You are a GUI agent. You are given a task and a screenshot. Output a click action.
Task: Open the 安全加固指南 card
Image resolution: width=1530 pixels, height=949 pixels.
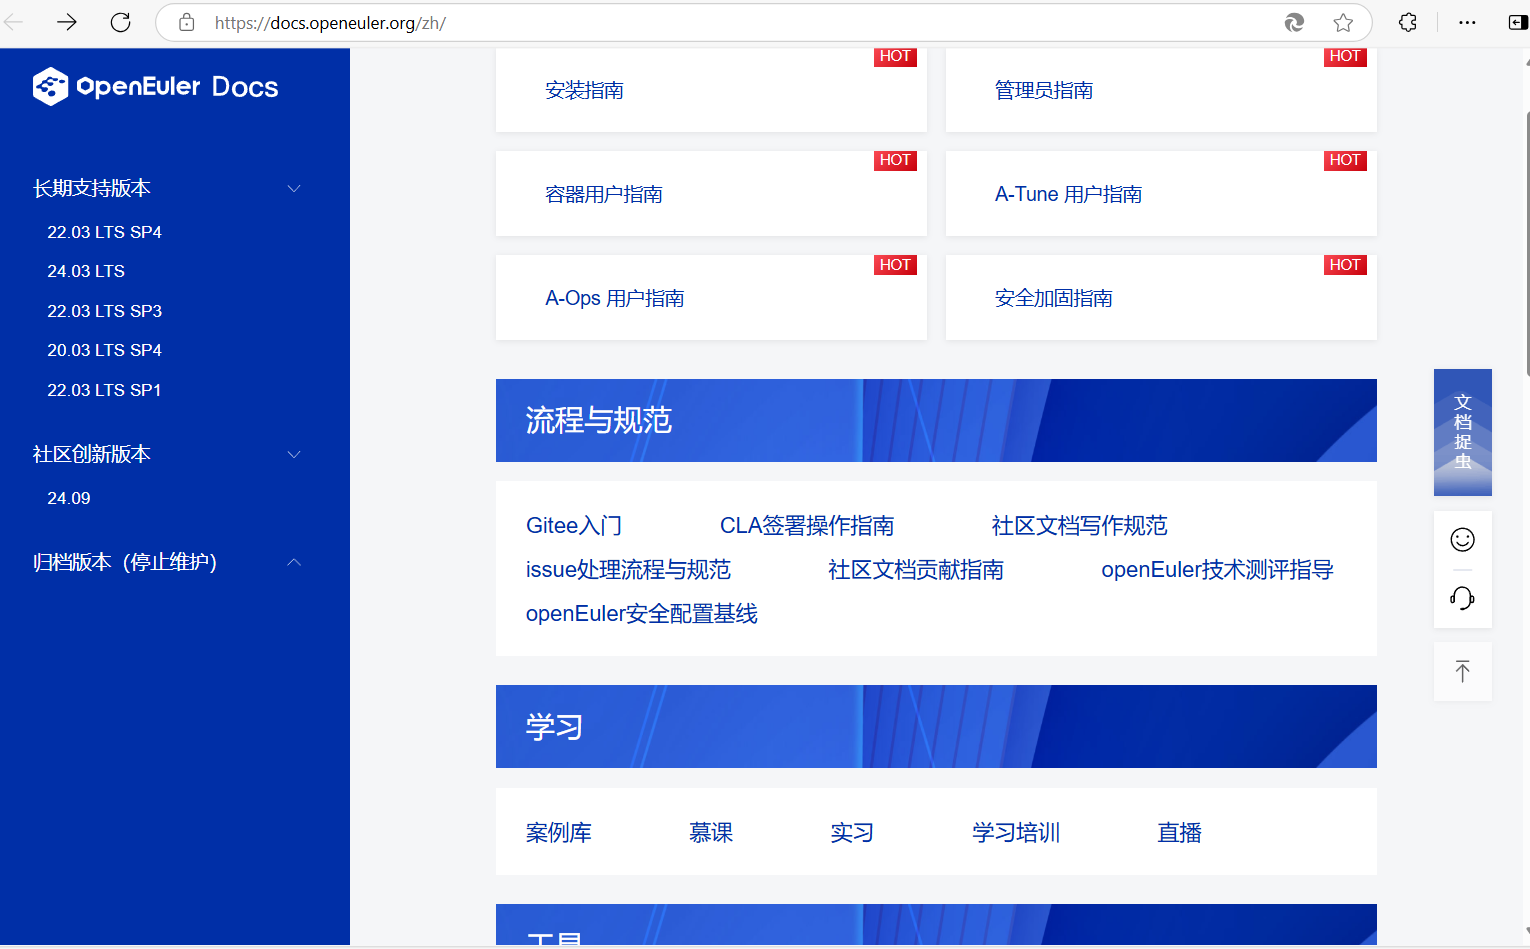[1161, 298]
